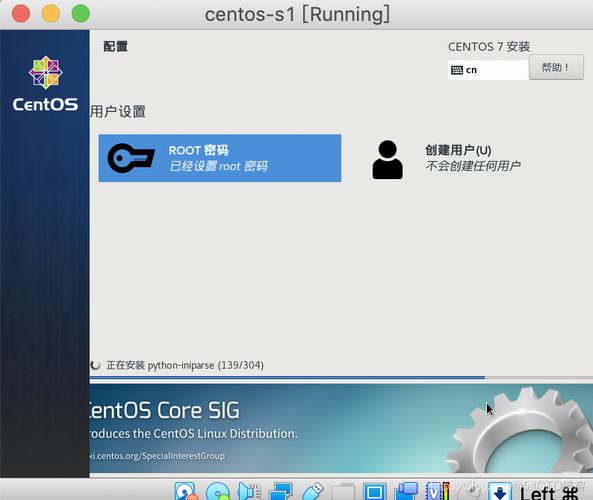This screenshot has width=593, height=500.
Task: Click the hard disk activity icon in the VirtualBox status bar
Action: coord(186,491)
